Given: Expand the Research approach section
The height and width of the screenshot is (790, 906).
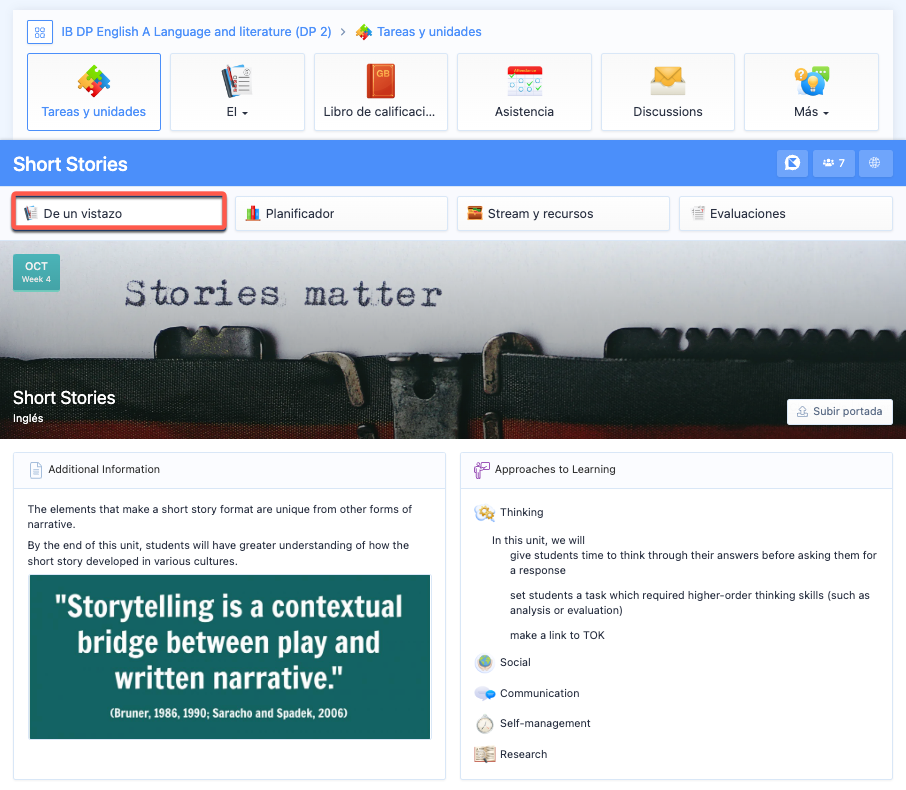Looking at the screenshot, I should pyautogui.click(x=523, y=754).
